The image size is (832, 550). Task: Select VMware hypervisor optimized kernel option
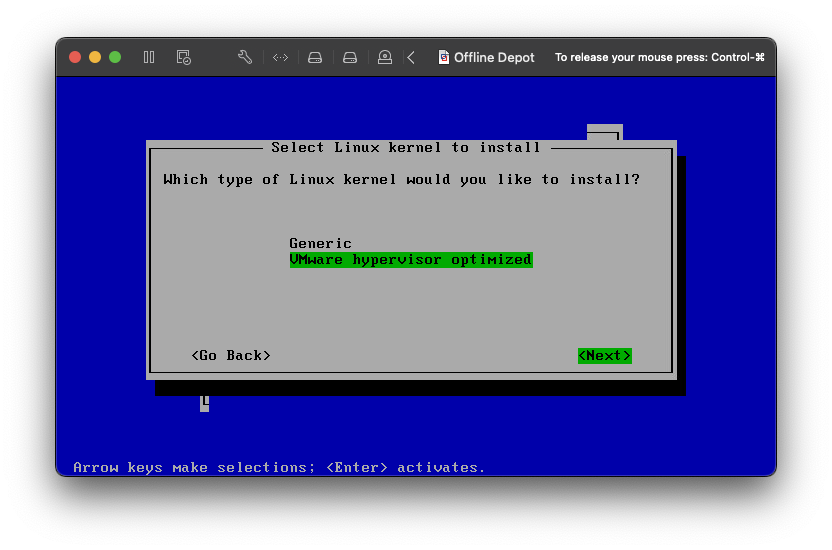tap(410, 259)
